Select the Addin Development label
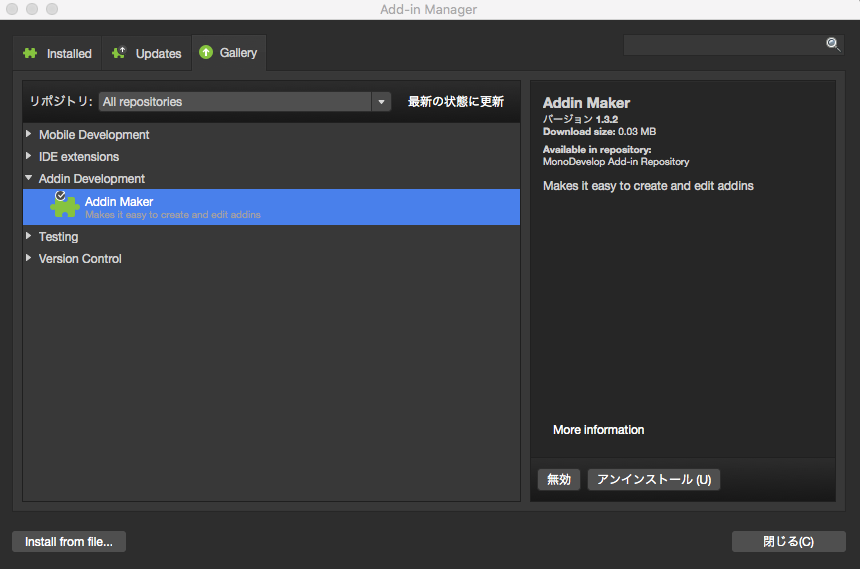 [92, 178]
